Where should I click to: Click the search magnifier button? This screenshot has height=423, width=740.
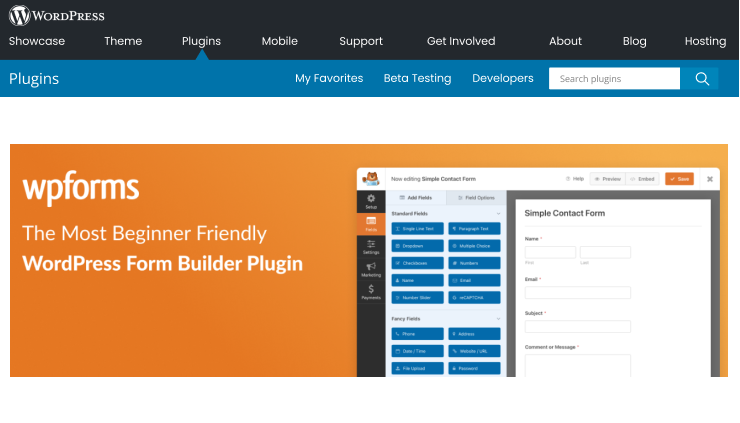(x=702, y=78)
